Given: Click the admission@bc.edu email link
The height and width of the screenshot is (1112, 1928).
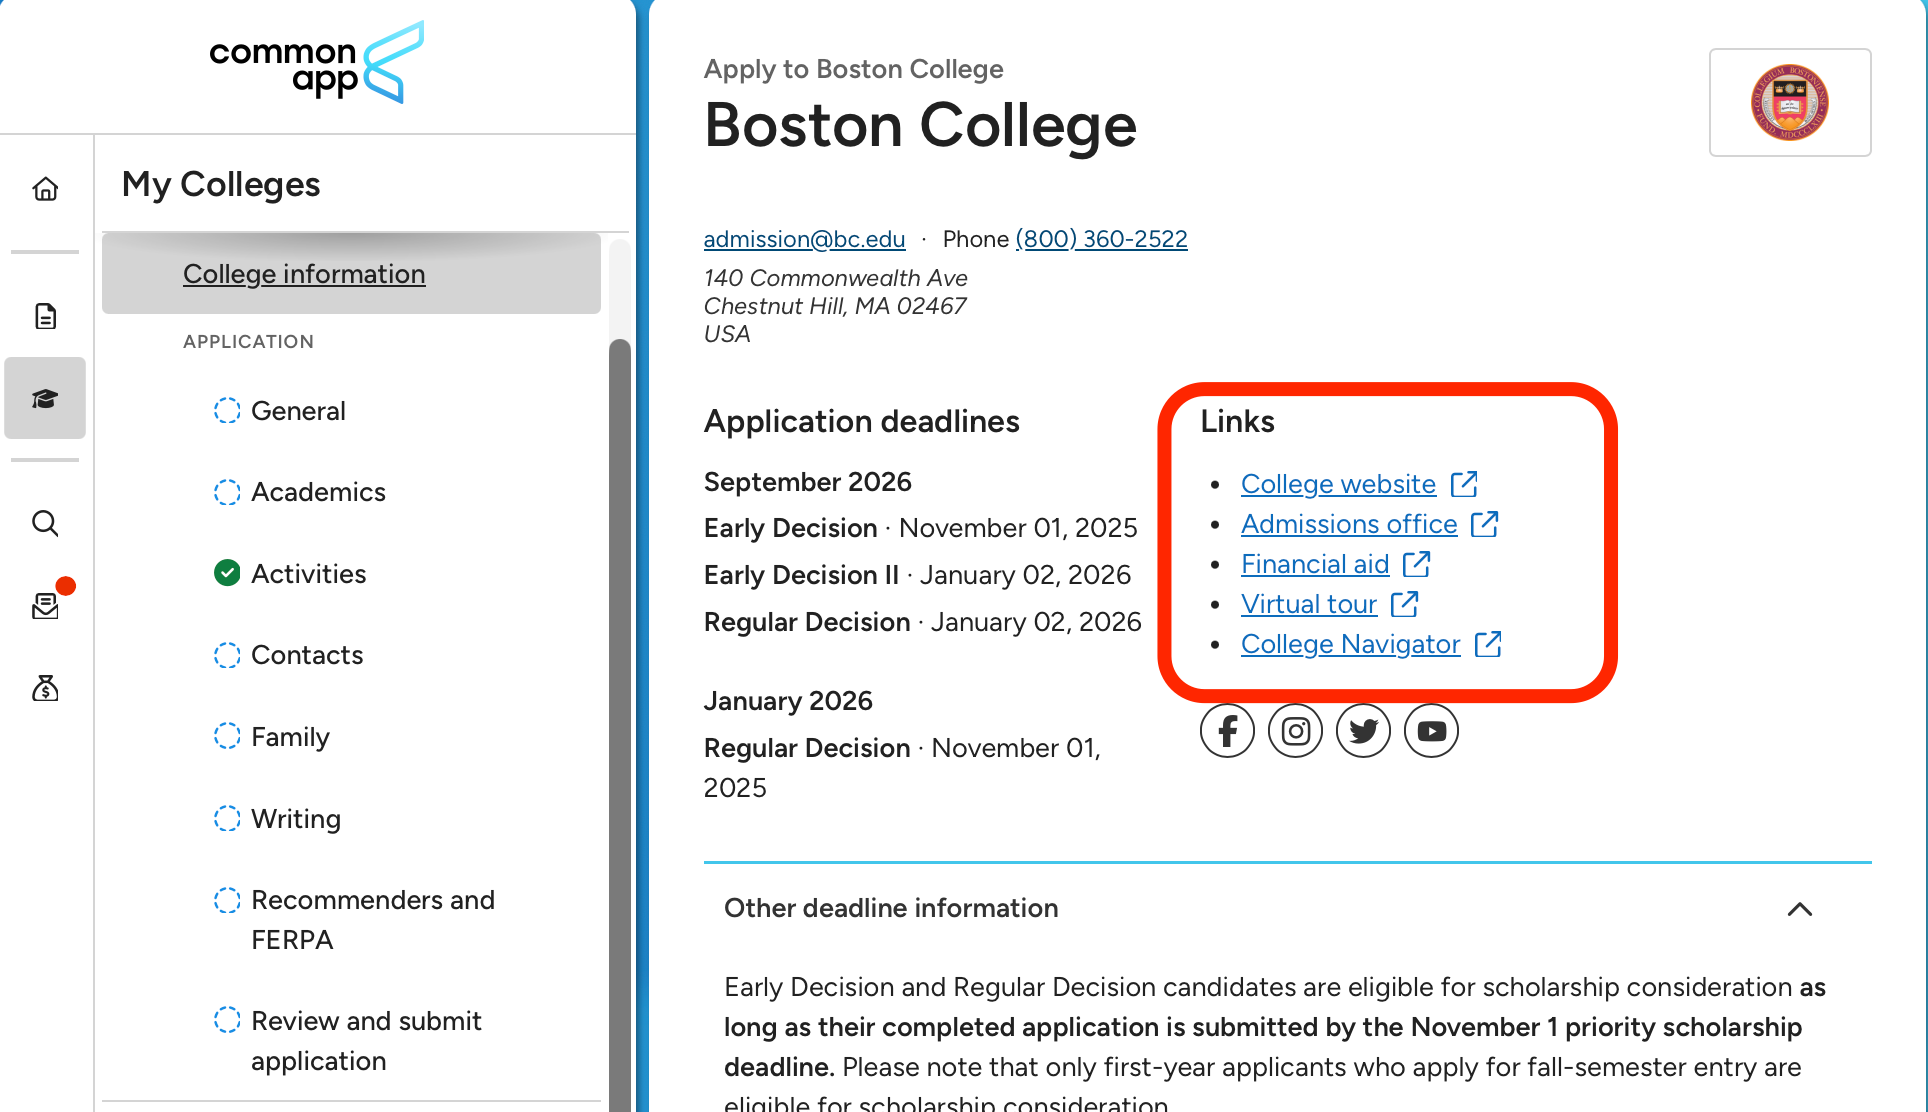Looking at the screenshot, I should 804,239.
